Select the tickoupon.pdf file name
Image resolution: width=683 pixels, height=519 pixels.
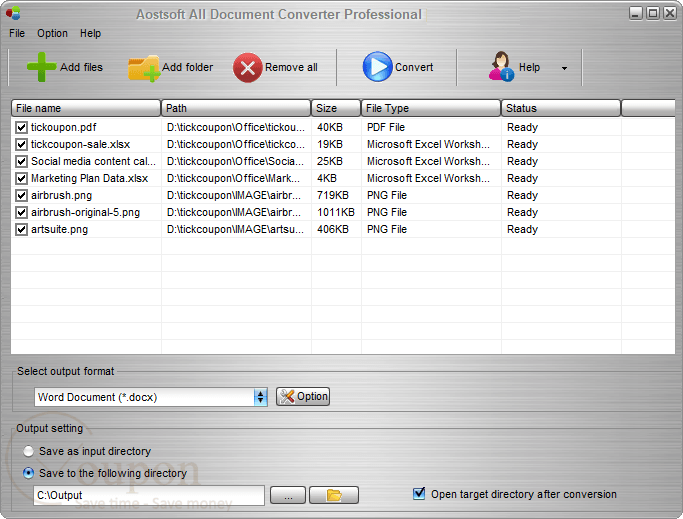(64, 127)
